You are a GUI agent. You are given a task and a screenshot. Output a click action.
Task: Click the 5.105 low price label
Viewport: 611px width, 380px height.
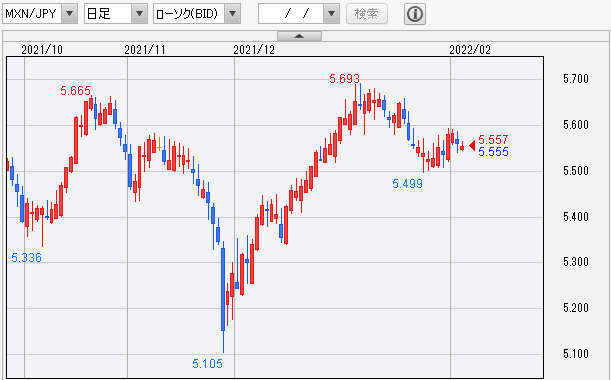tap(207, 364)
